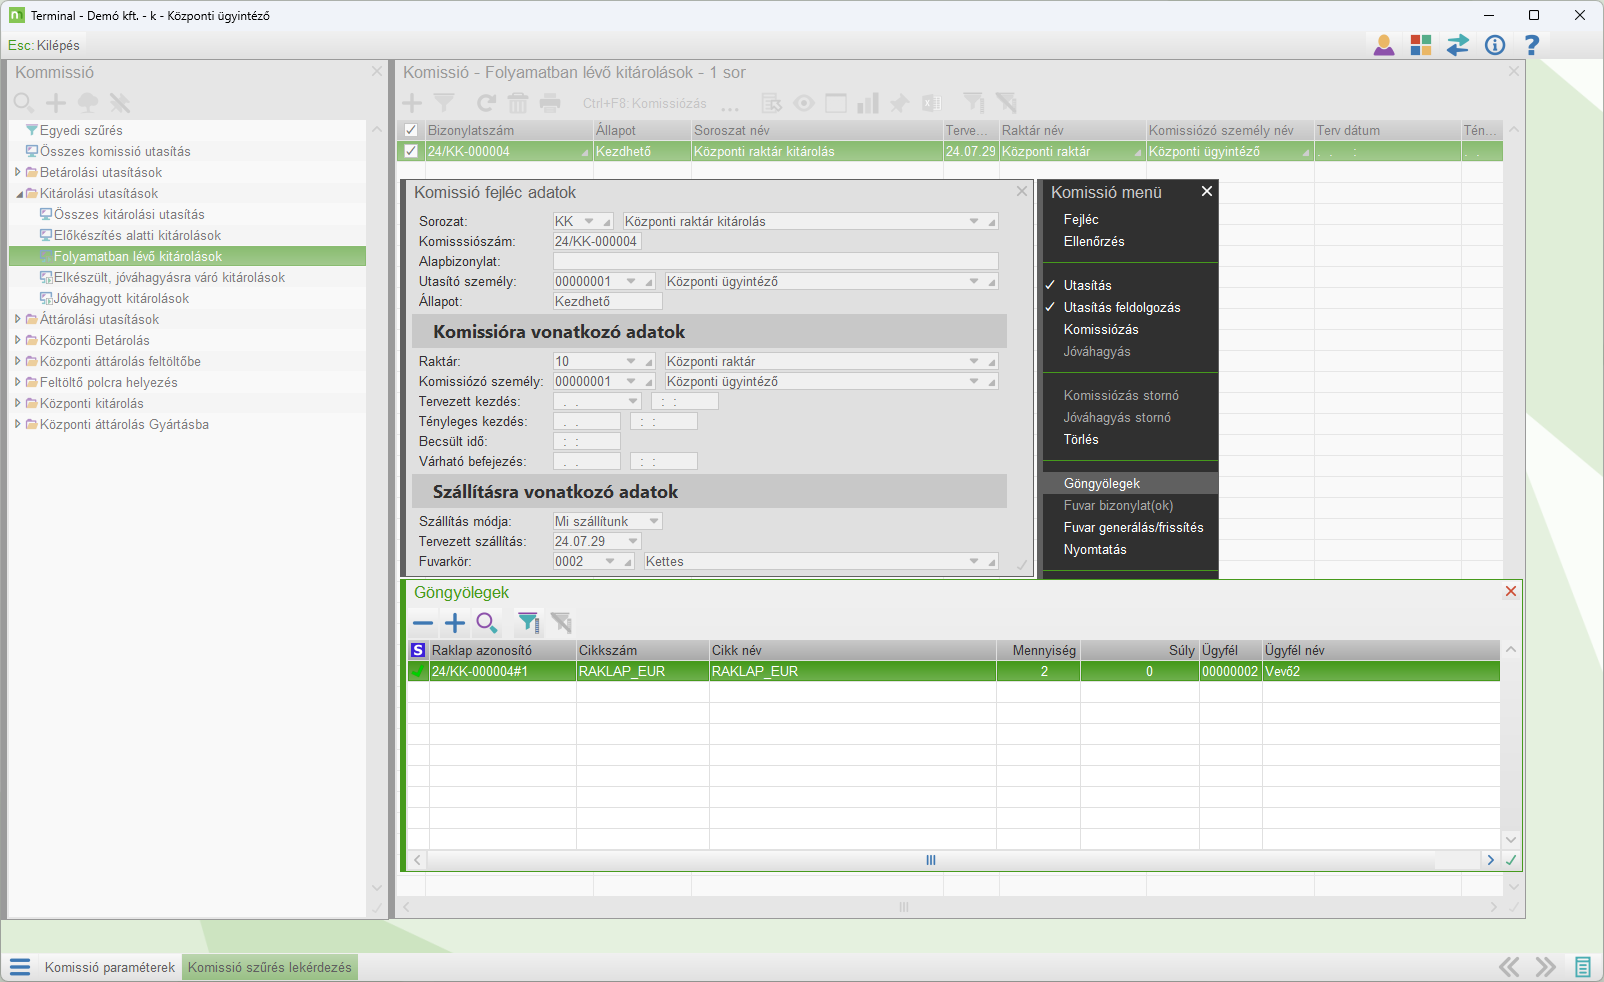The image size is (1604, 982).
Task: Choose Nyomtatás from the Komissió menü
Action: coord(1095,549)
